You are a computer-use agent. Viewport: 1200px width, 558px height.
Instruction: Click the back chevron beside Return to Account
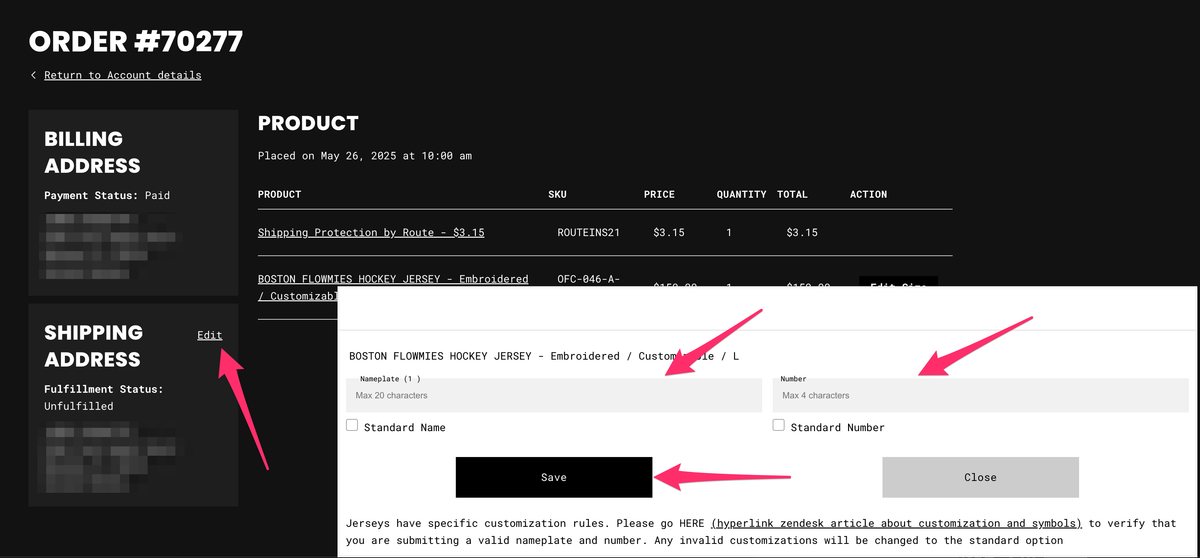point(33,75)
